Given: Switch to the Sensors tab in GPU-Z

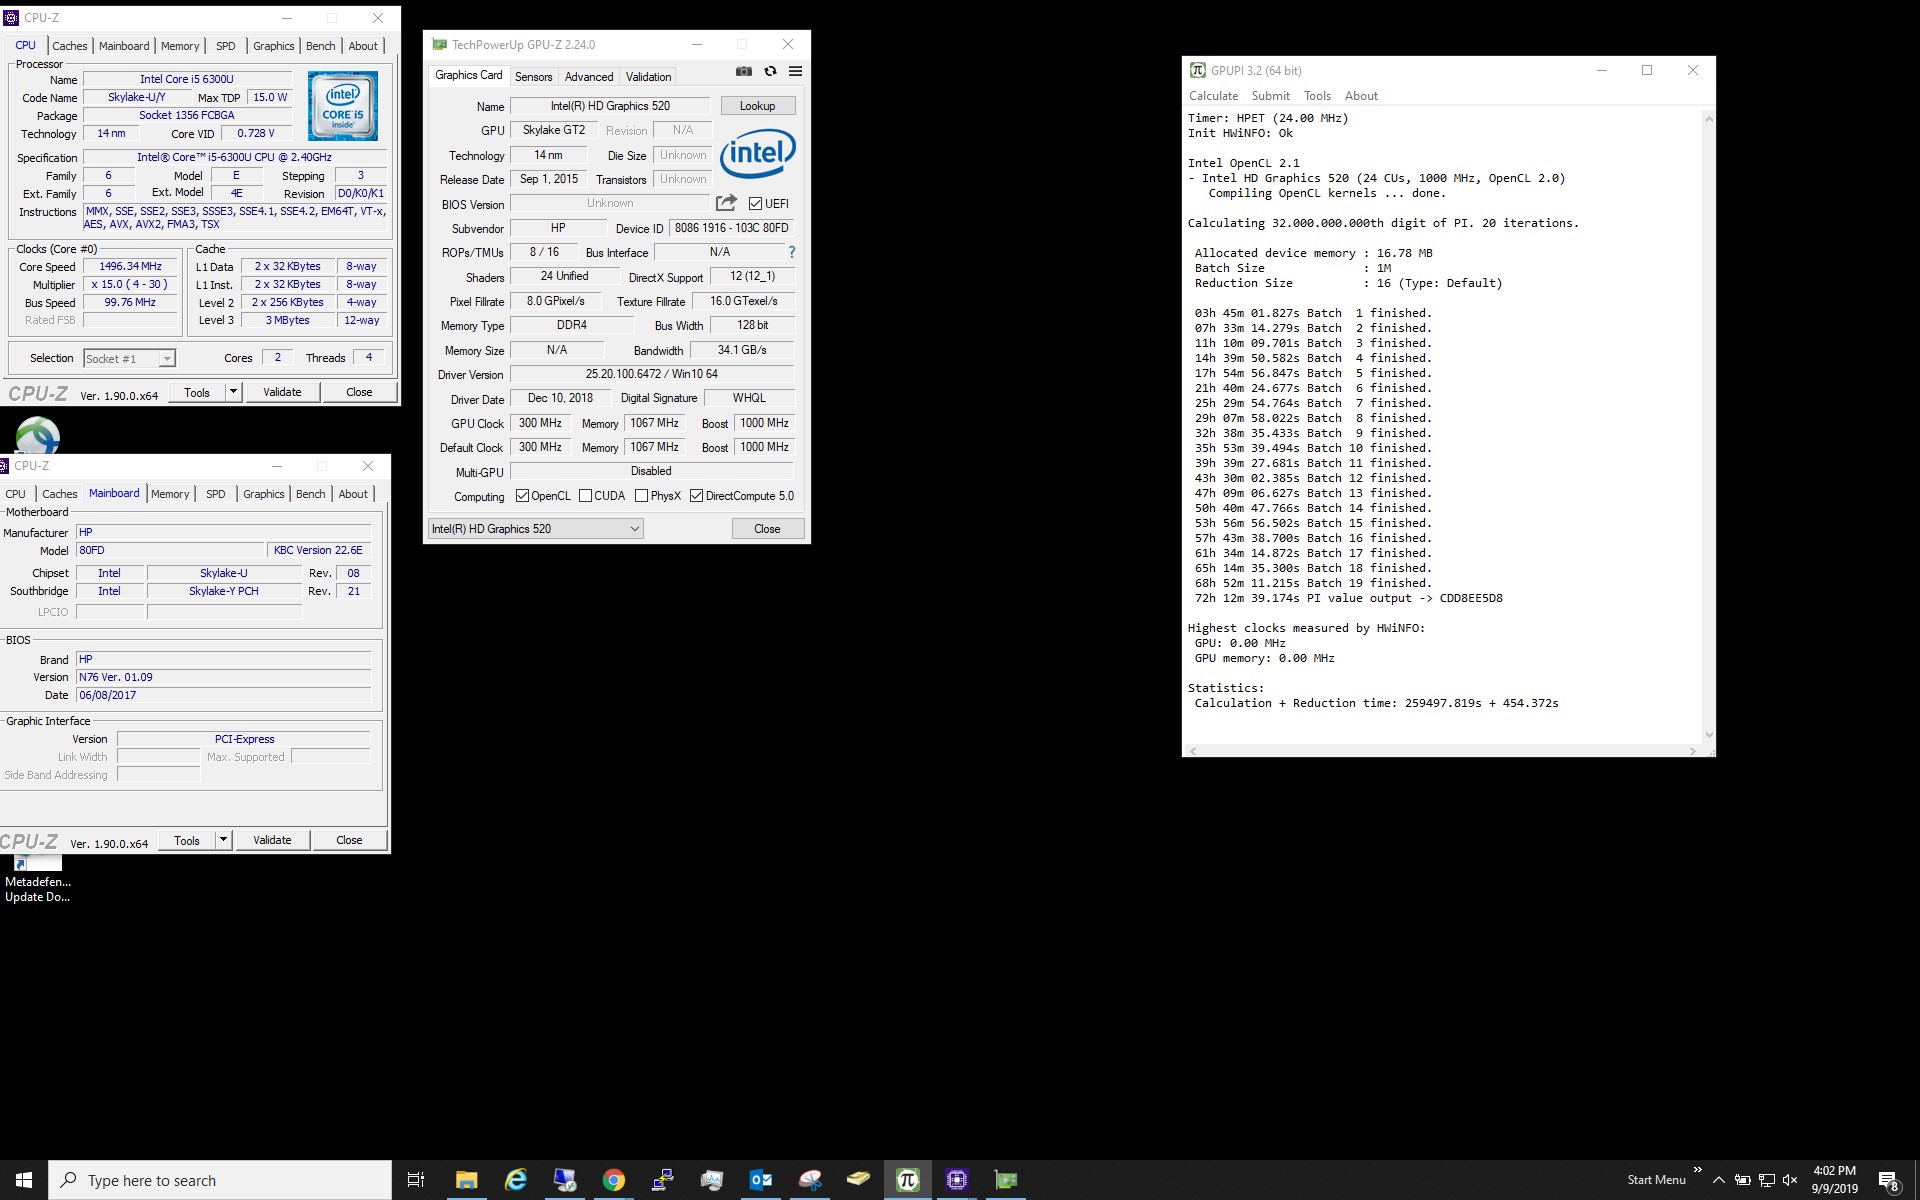Looking at the screenshot, I should point(533,77).
